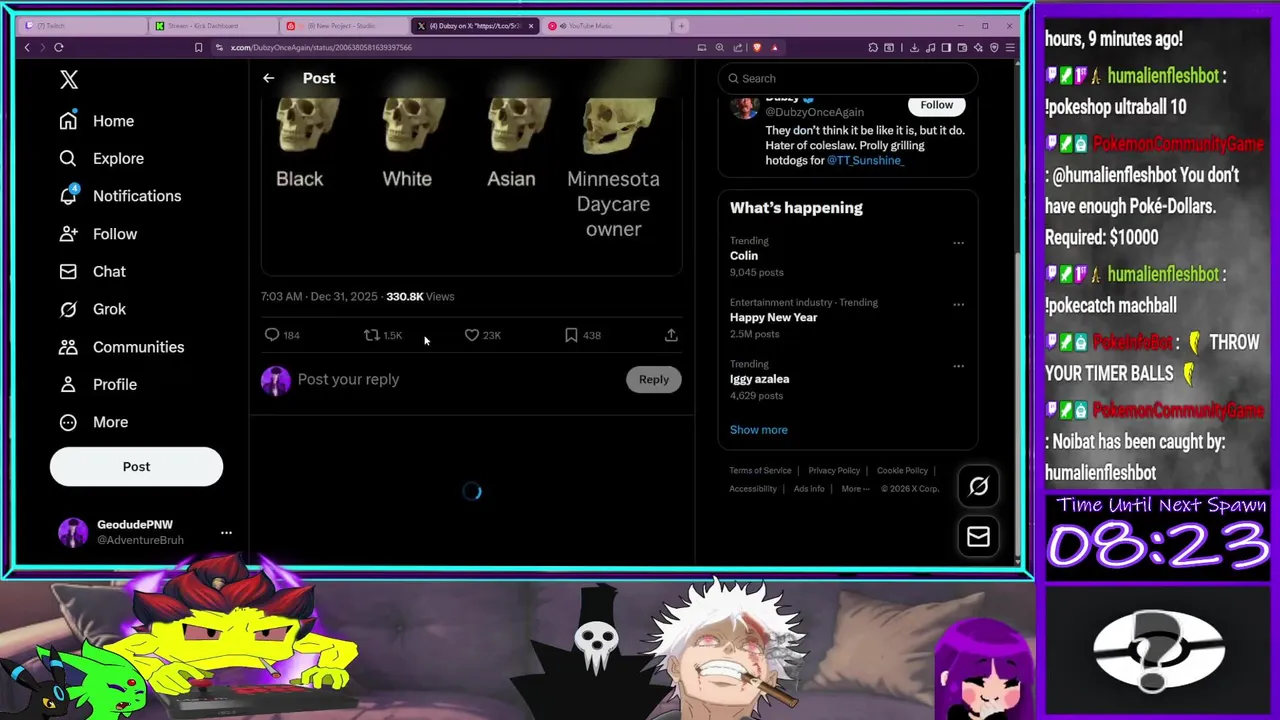Open the Explore page
Screen dimensions: 1280x720
pos(102,158)
